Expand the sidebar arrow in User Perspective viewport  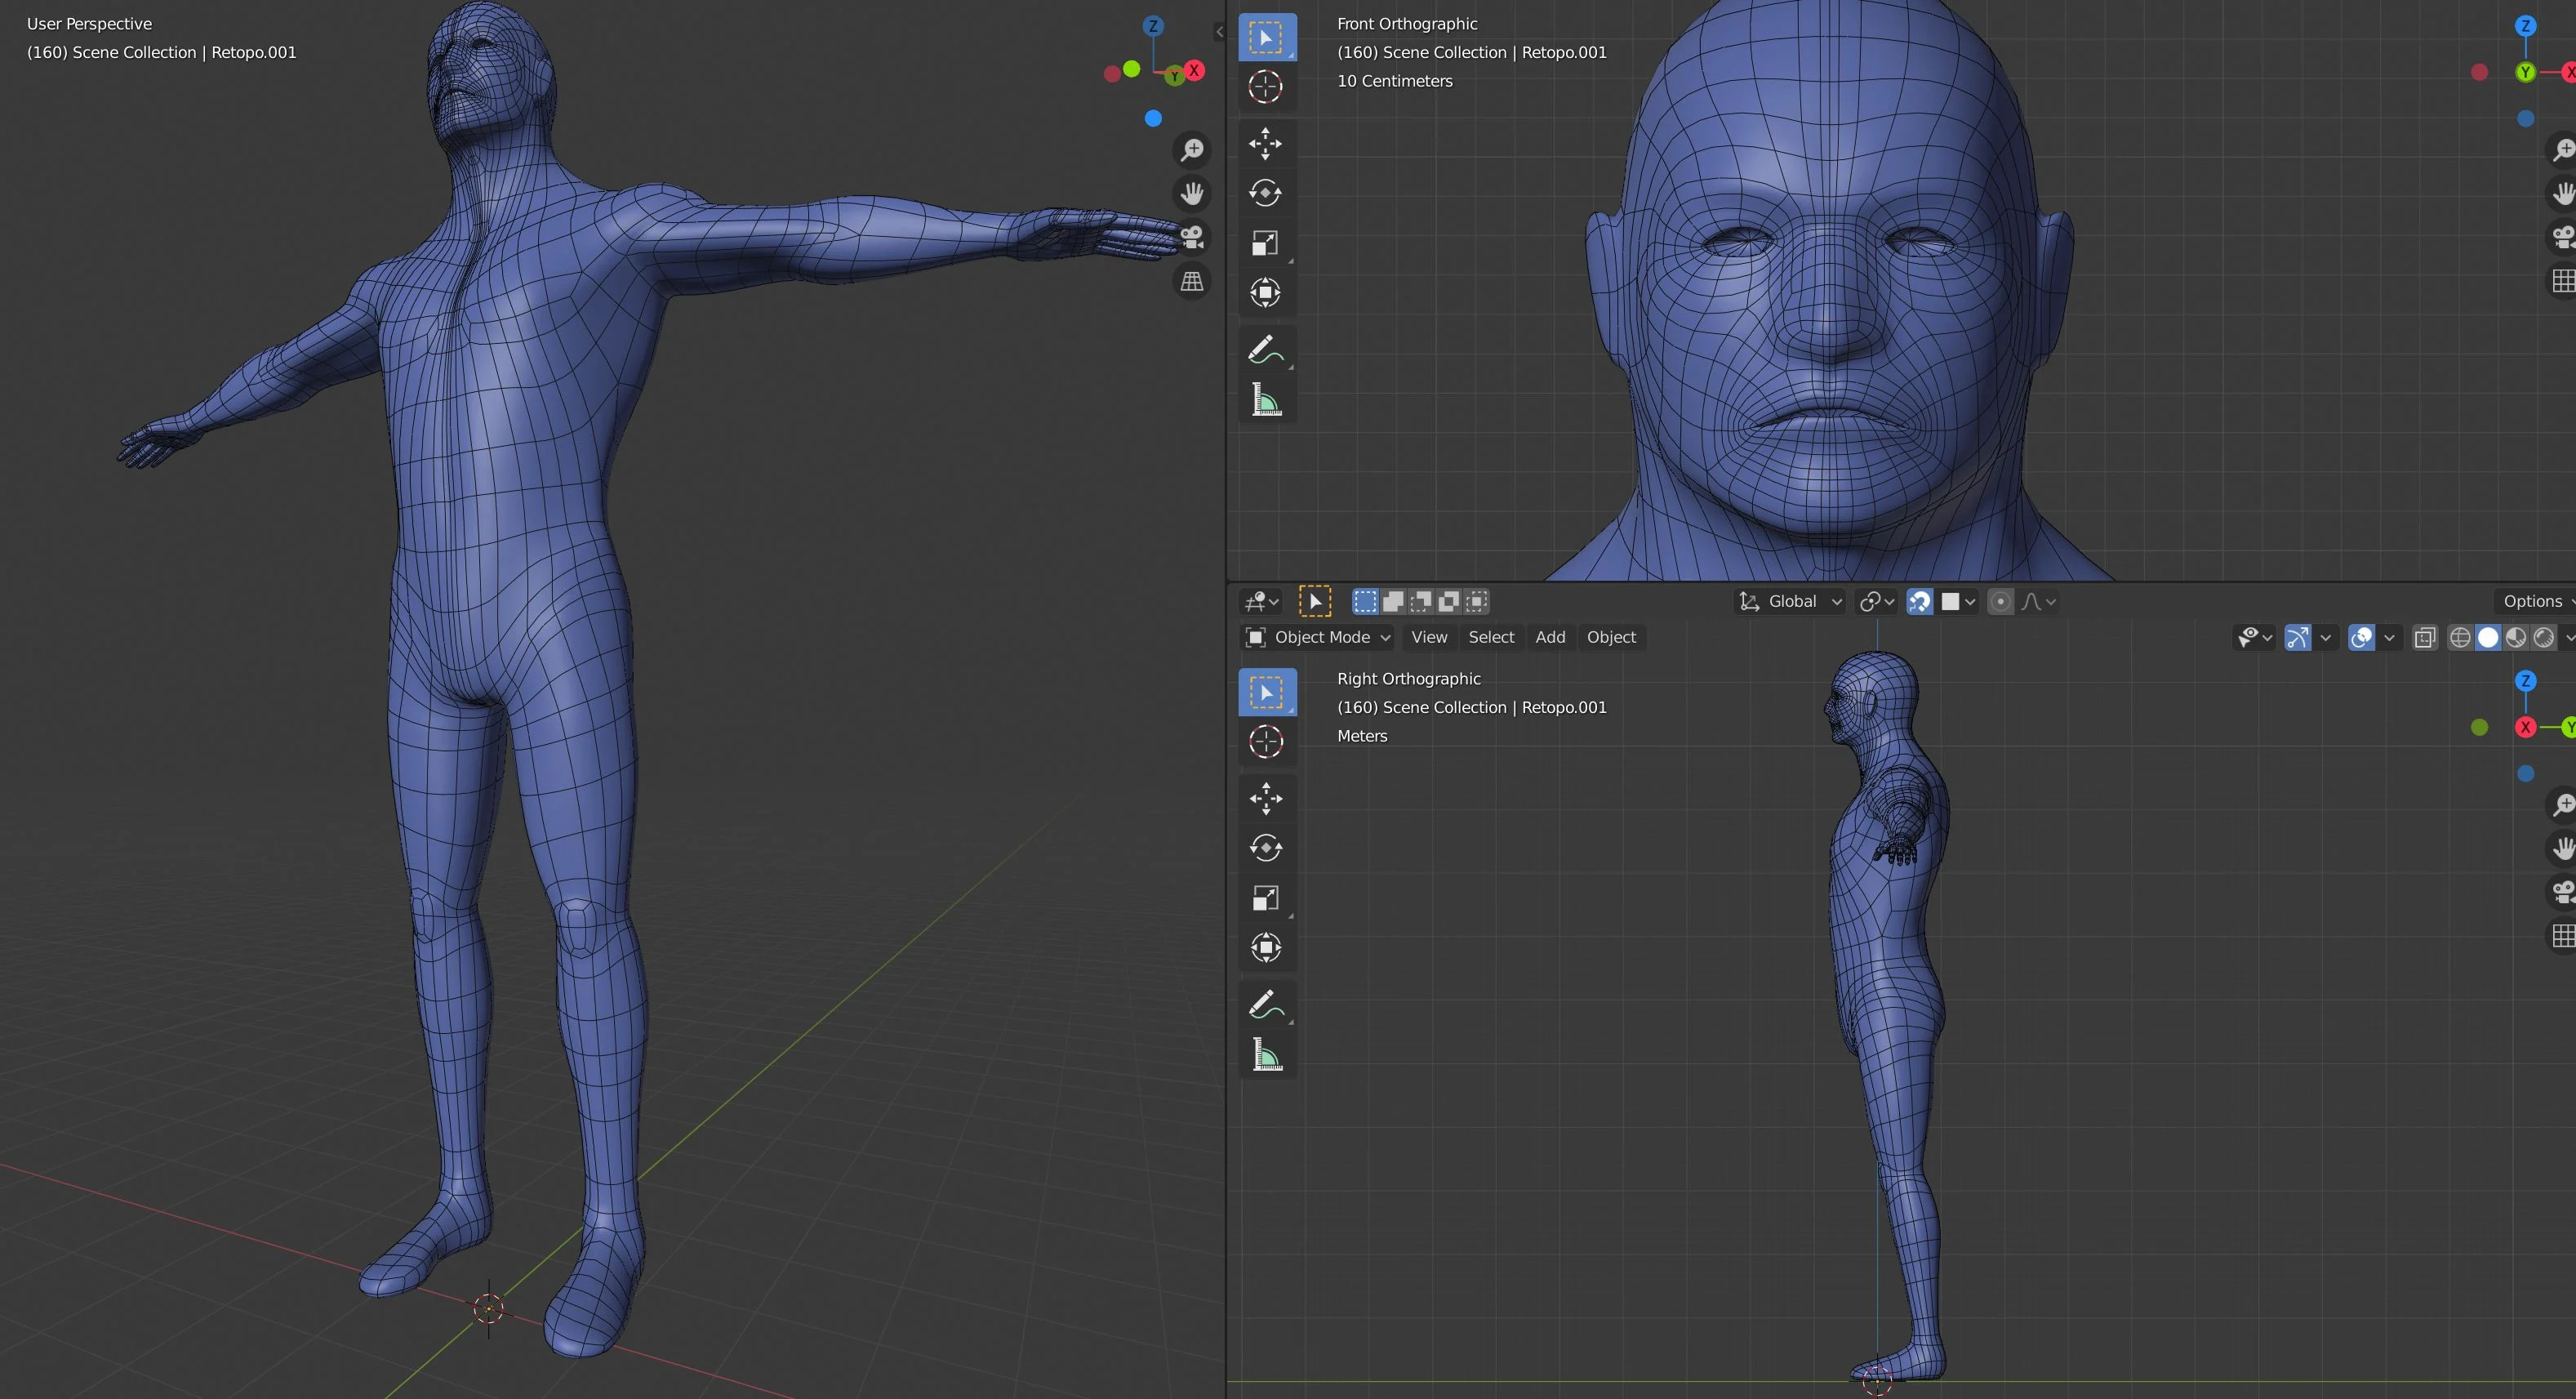[1219, 32]
